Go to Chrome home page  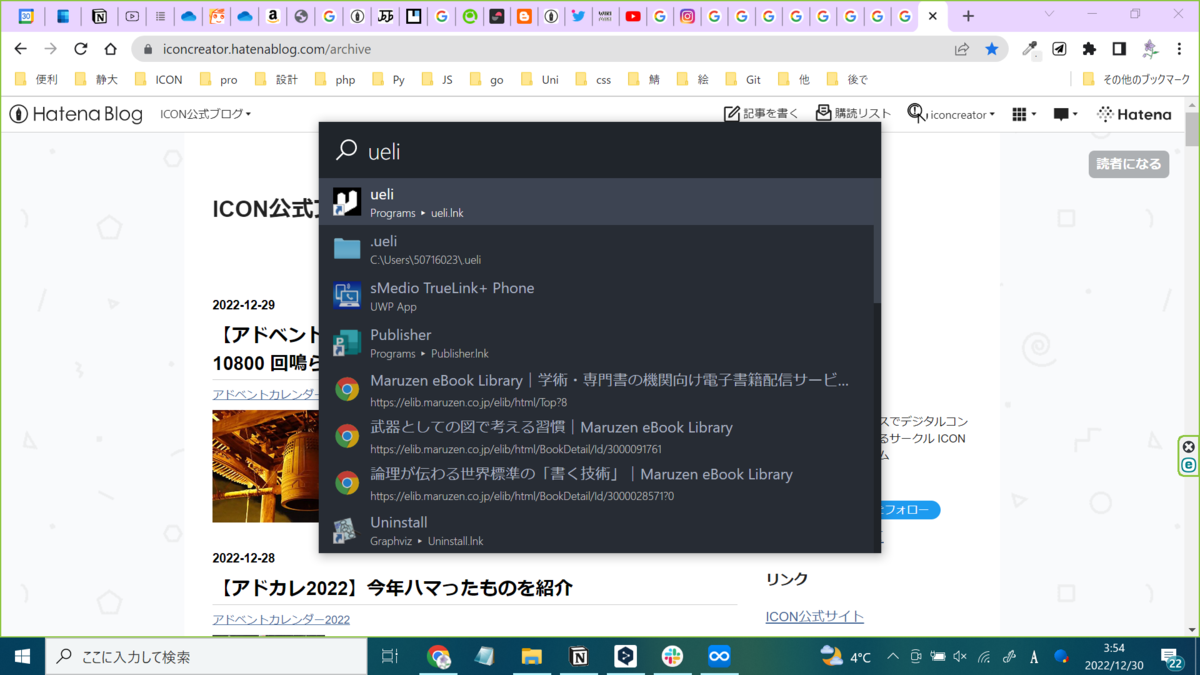tap(111, 49)
